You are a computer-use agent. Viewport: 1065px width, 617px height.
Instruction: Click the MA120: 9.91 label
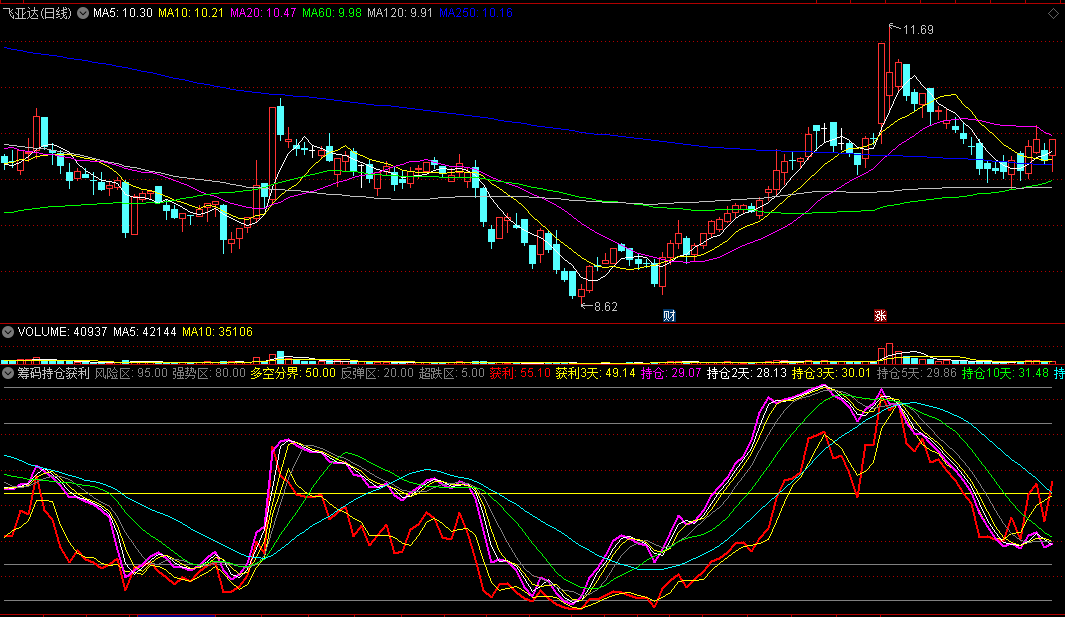(x=399, y=13)
